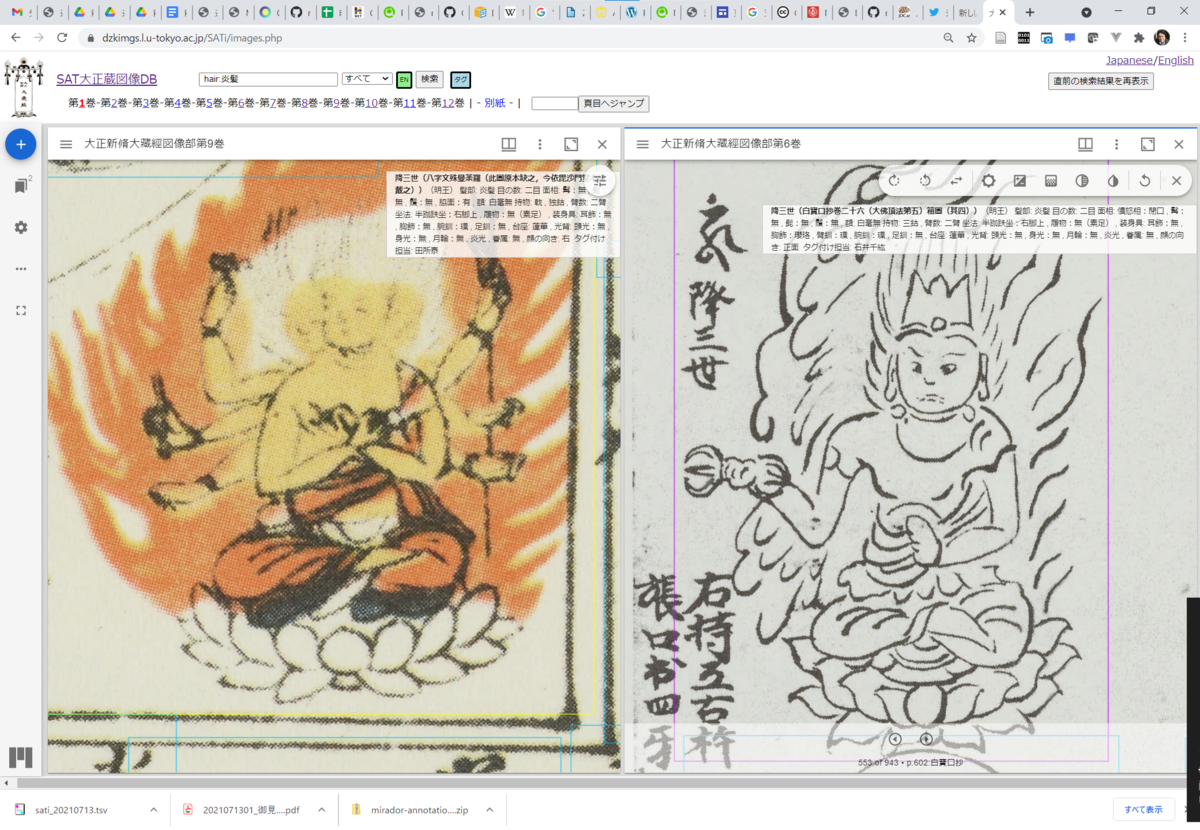Open volume 第12巻 link
Viewport: 1200px width, 830px height.
tap(448, 103)
